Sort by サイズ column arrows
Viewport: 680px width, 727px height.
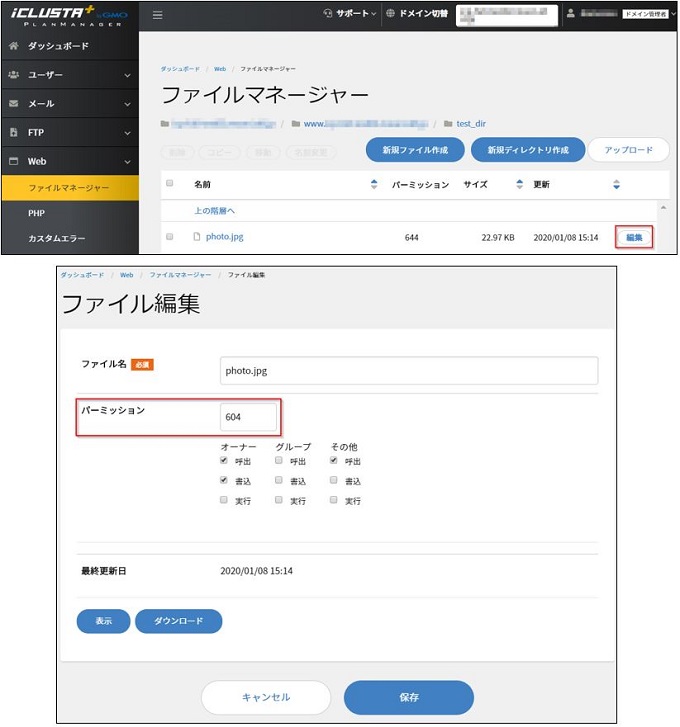(520, 184)
